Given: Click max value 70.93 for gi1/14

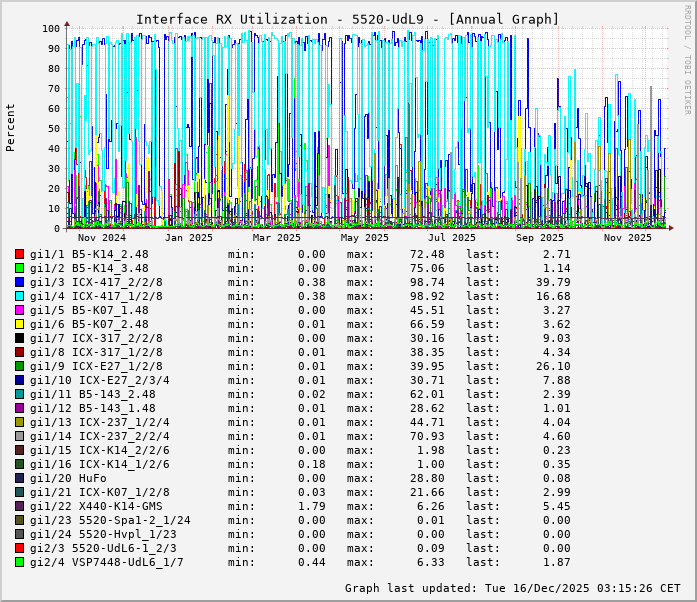Looking at the screenshot, I should click(427, 436).
